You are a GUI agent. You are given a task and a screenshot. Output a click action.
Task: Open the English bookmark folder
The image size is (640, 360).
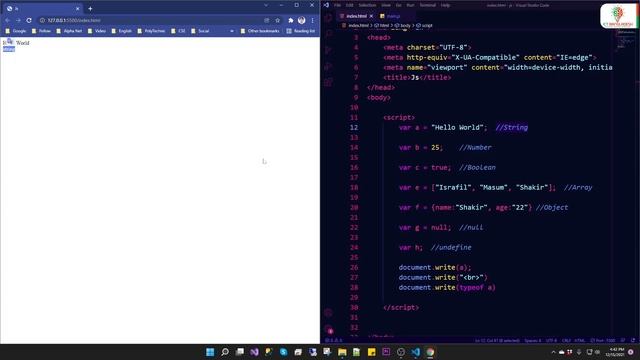click(122, 31)
